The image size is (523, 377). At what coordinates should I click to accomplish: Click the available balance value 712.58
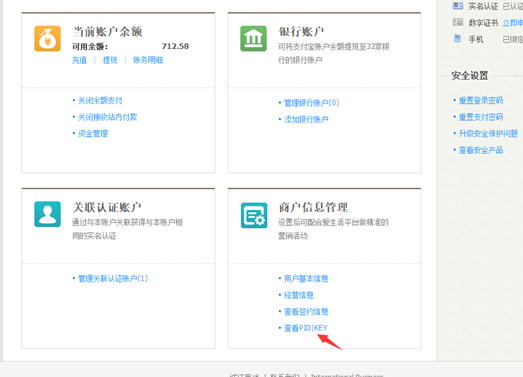(x=175, y=46)
